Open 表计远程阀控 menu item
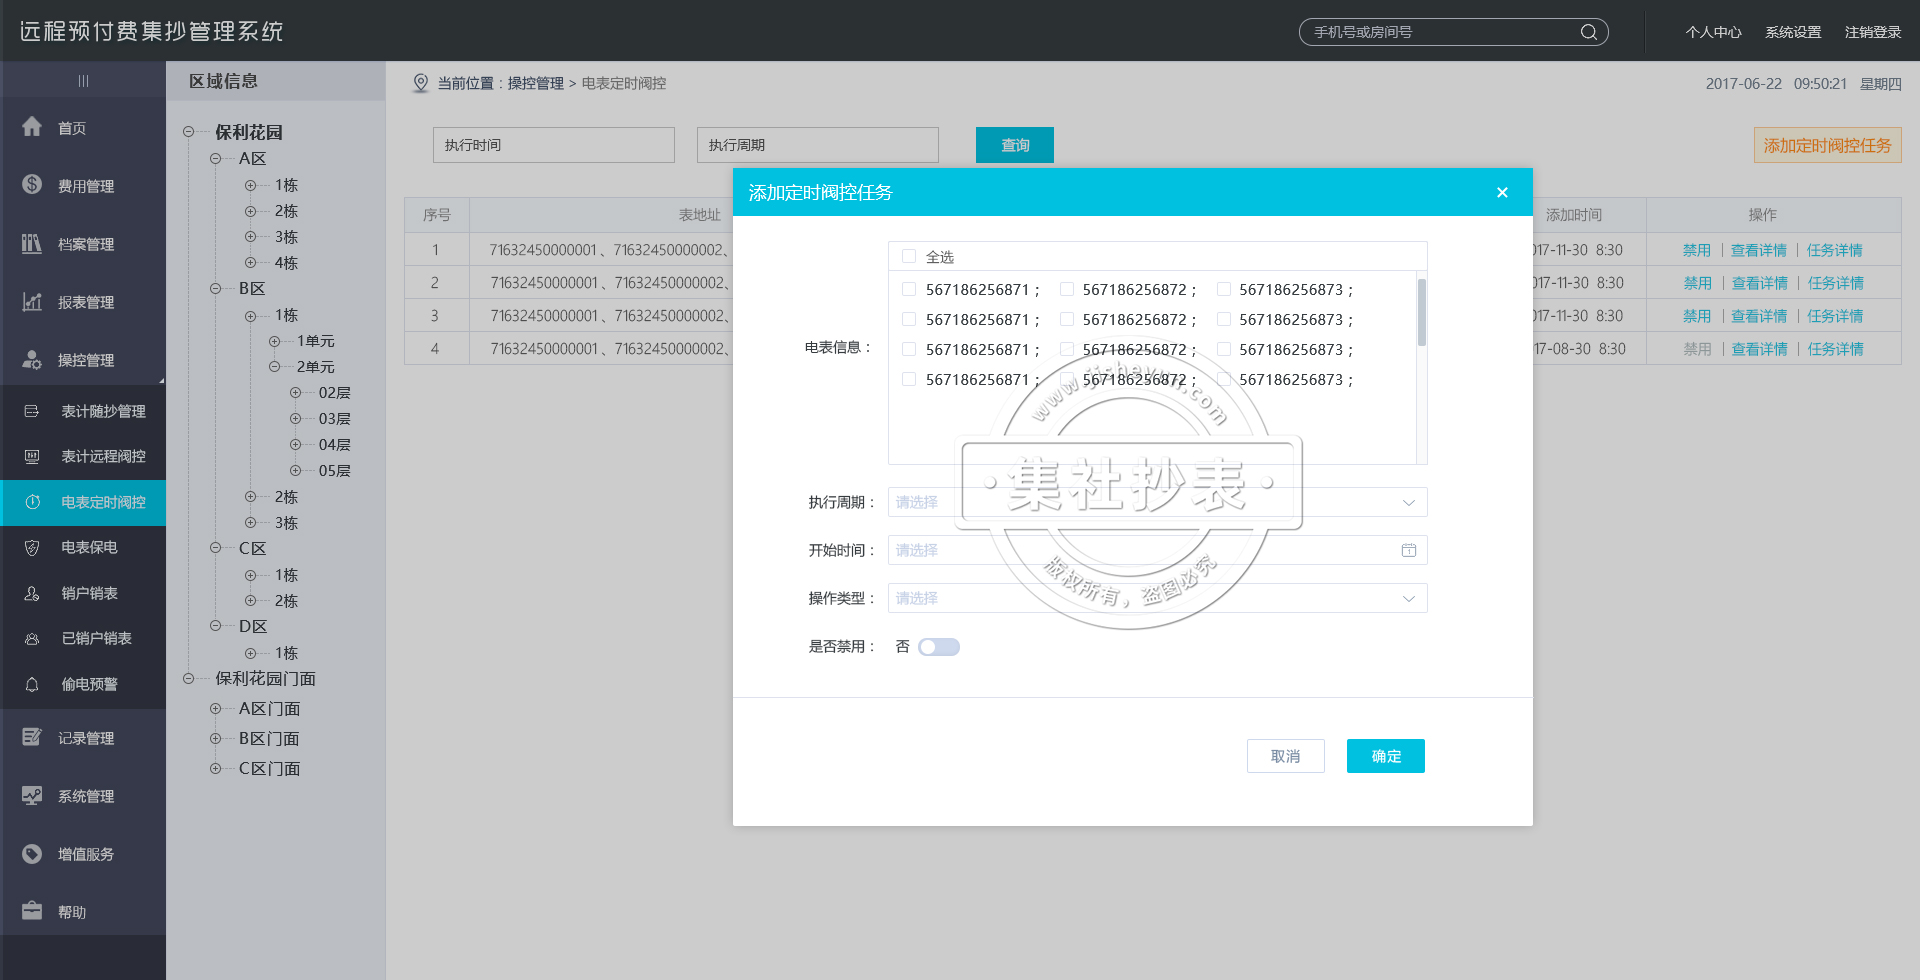1920x980 pixels. point(103,456)
